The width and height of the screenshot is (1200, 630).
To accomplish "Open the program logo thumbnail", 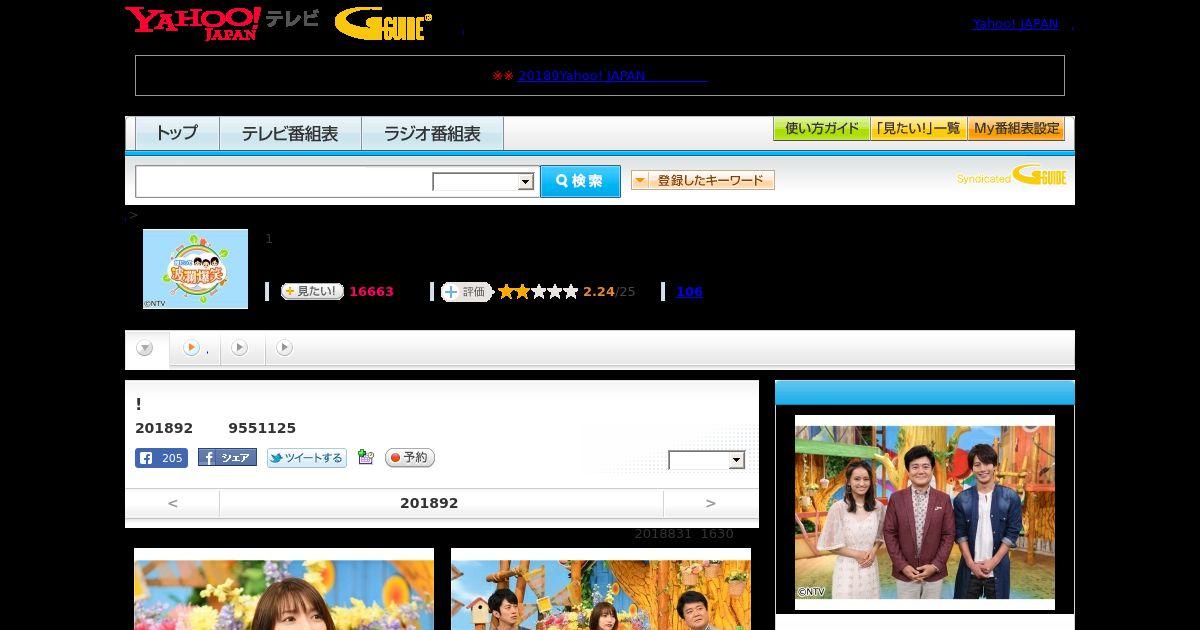I will tap(195, 269).
